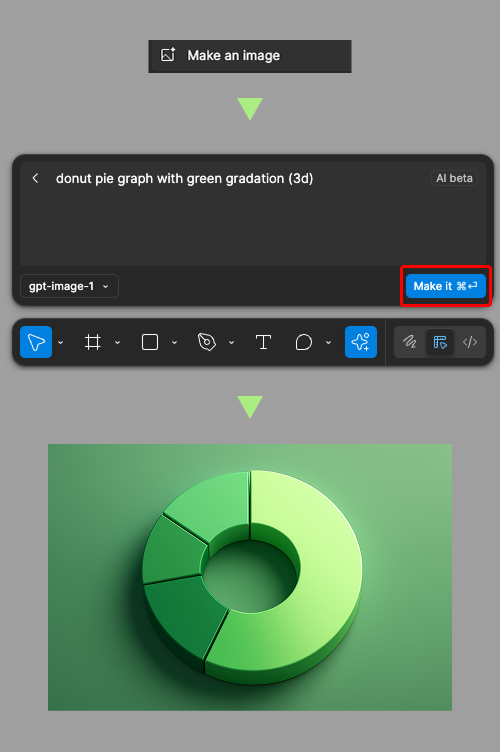500x752 pixels.
Task: Click the Make it button
Action: point(446,286)
